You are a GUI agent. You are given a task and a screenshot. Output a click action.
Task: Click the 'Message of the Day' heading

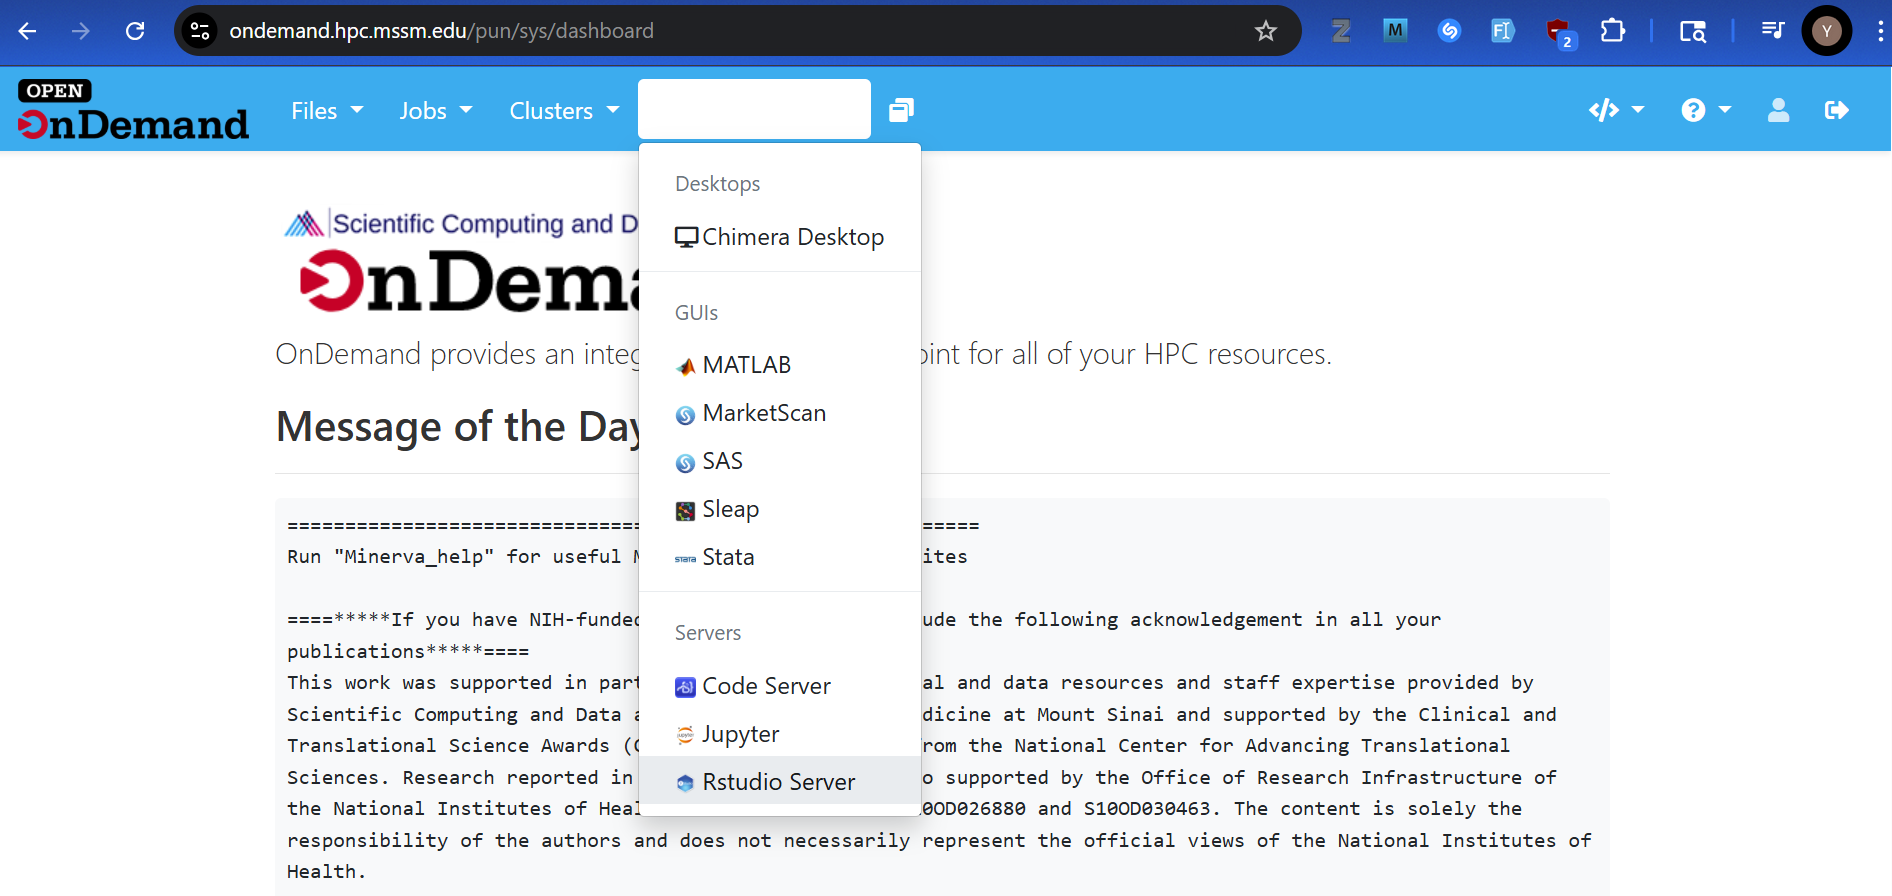coord(458,427)
